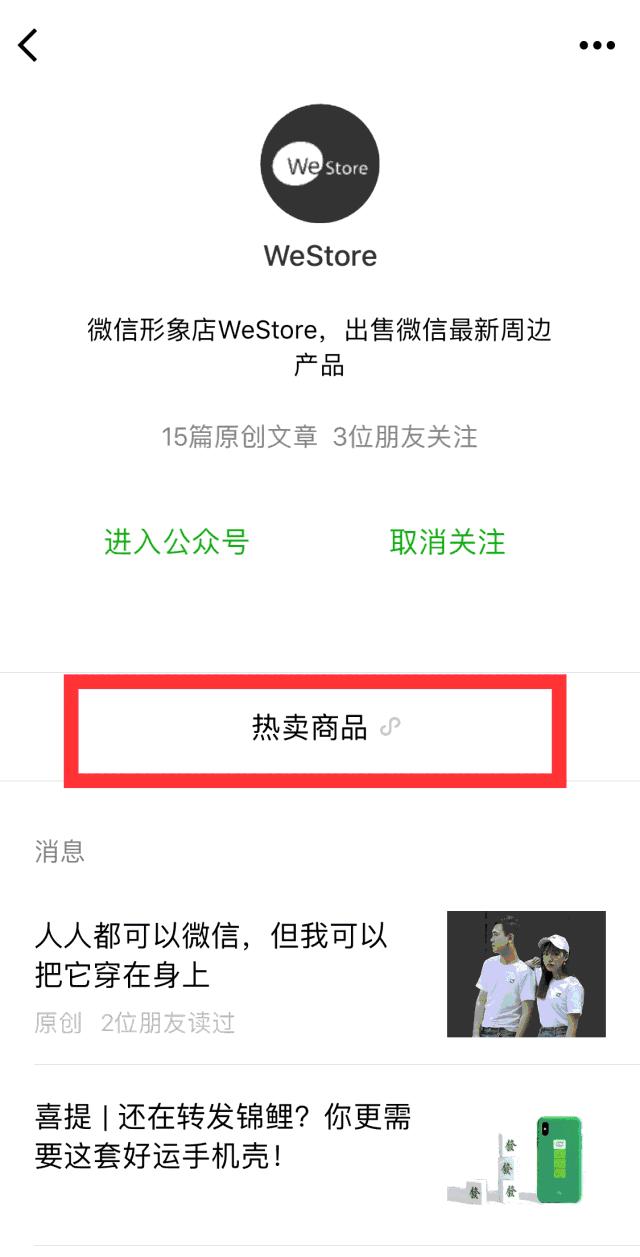Screen dimensions: 640x1257
Task: Tap the 原创 tag under first article
Action: [58, 1023]
